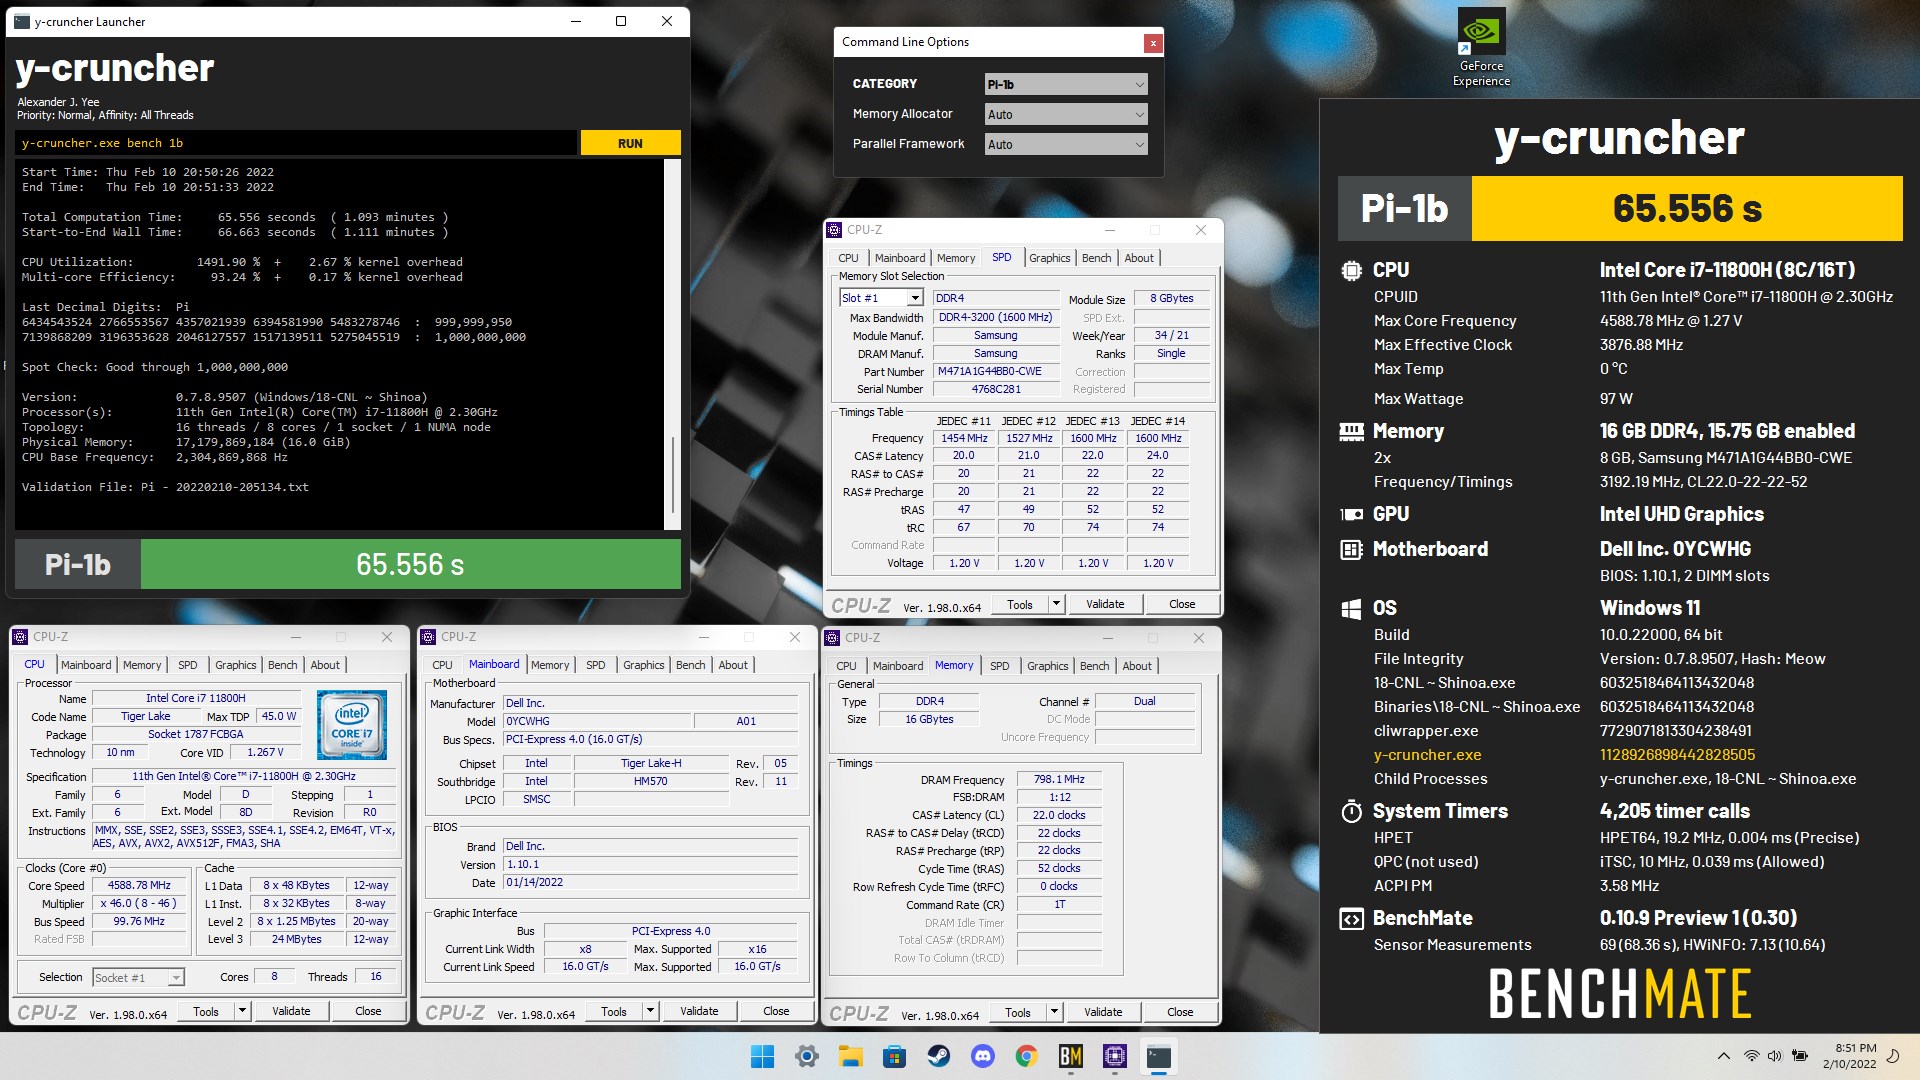Viewport: 1920px width, 1080px height.
Task: Click the y-cruncher.exe bench 1b command field
Action: point(296,143)
